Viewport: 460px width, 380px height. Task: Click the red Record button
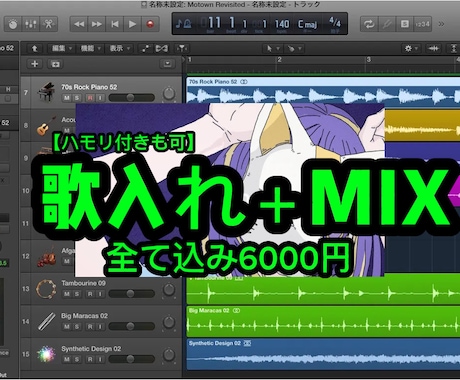pos(150,24)
